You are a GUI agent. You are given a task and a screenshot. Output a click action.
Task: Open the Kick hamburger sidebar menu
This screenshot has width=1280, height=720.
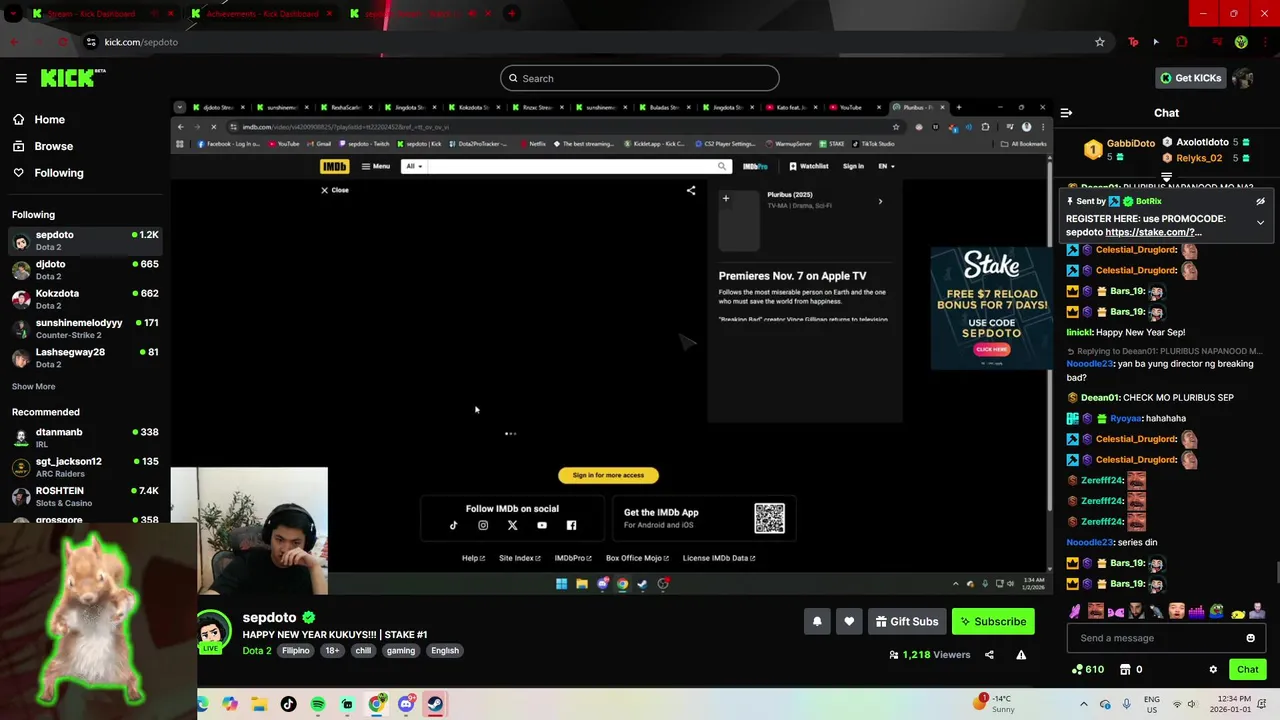point(21,78)
